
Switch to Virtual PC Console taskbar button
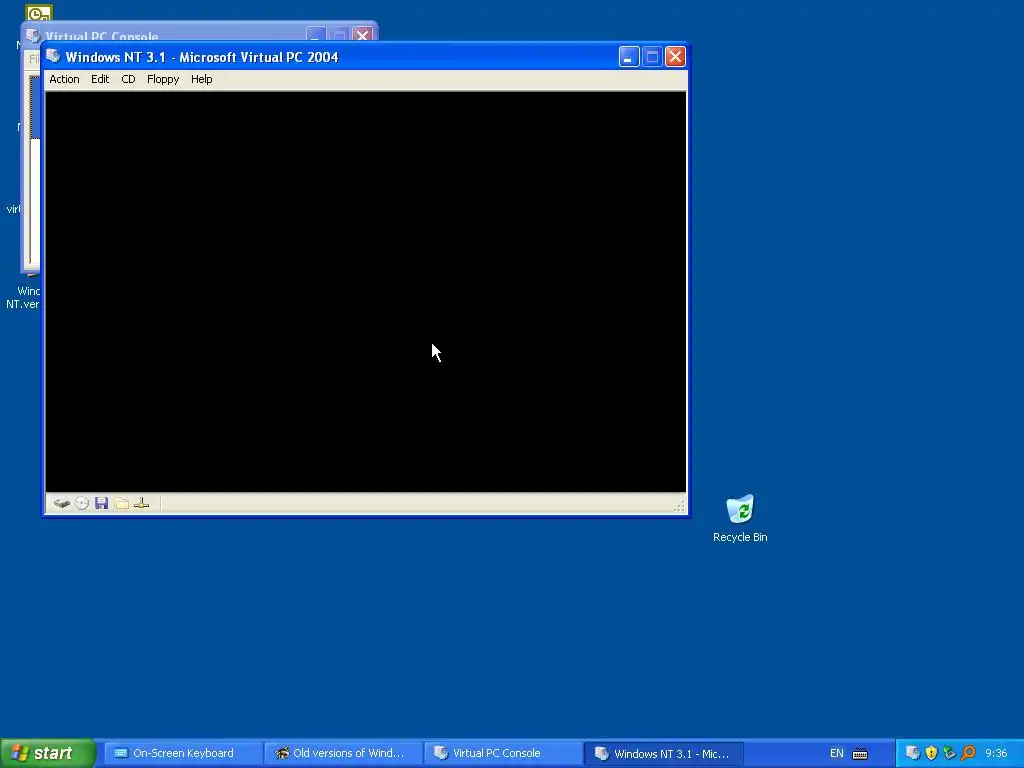(504, 753)
